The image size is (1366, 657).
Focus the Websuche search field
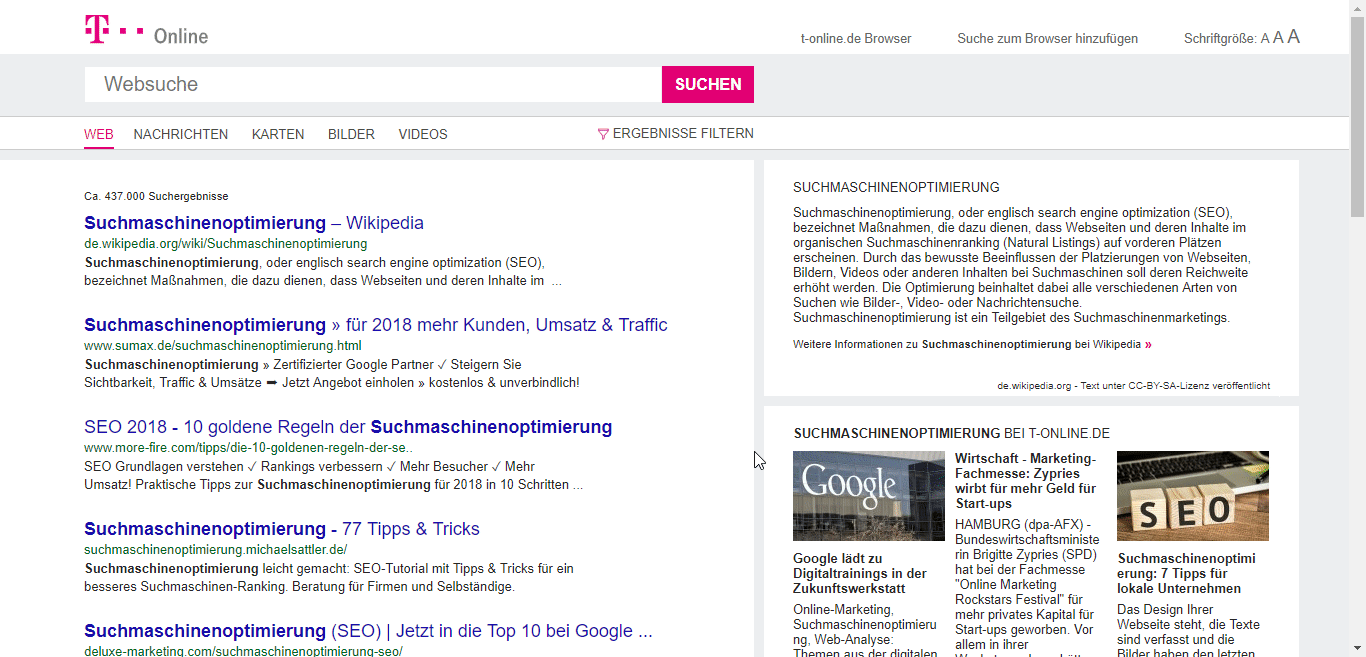pos(373,84)
